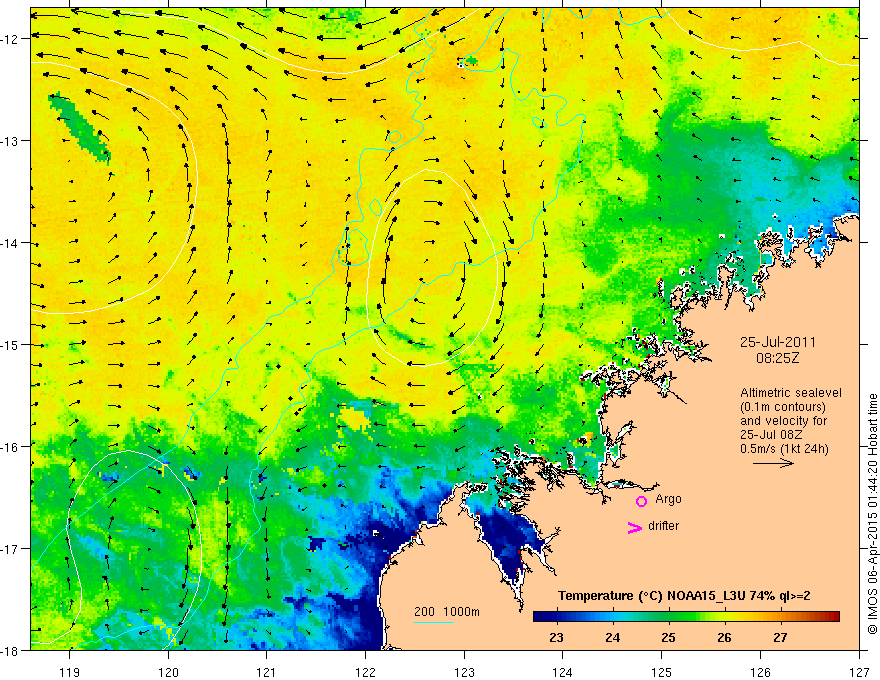Click longitude axis label 126

pyautogui.click(x=760, y=672)
